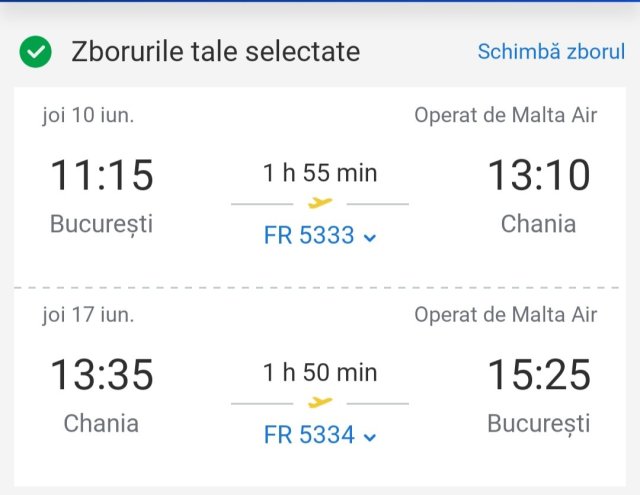
Task: Open the Schimbă zborul link
Action: pyautogui.click(x=551, y=52)
